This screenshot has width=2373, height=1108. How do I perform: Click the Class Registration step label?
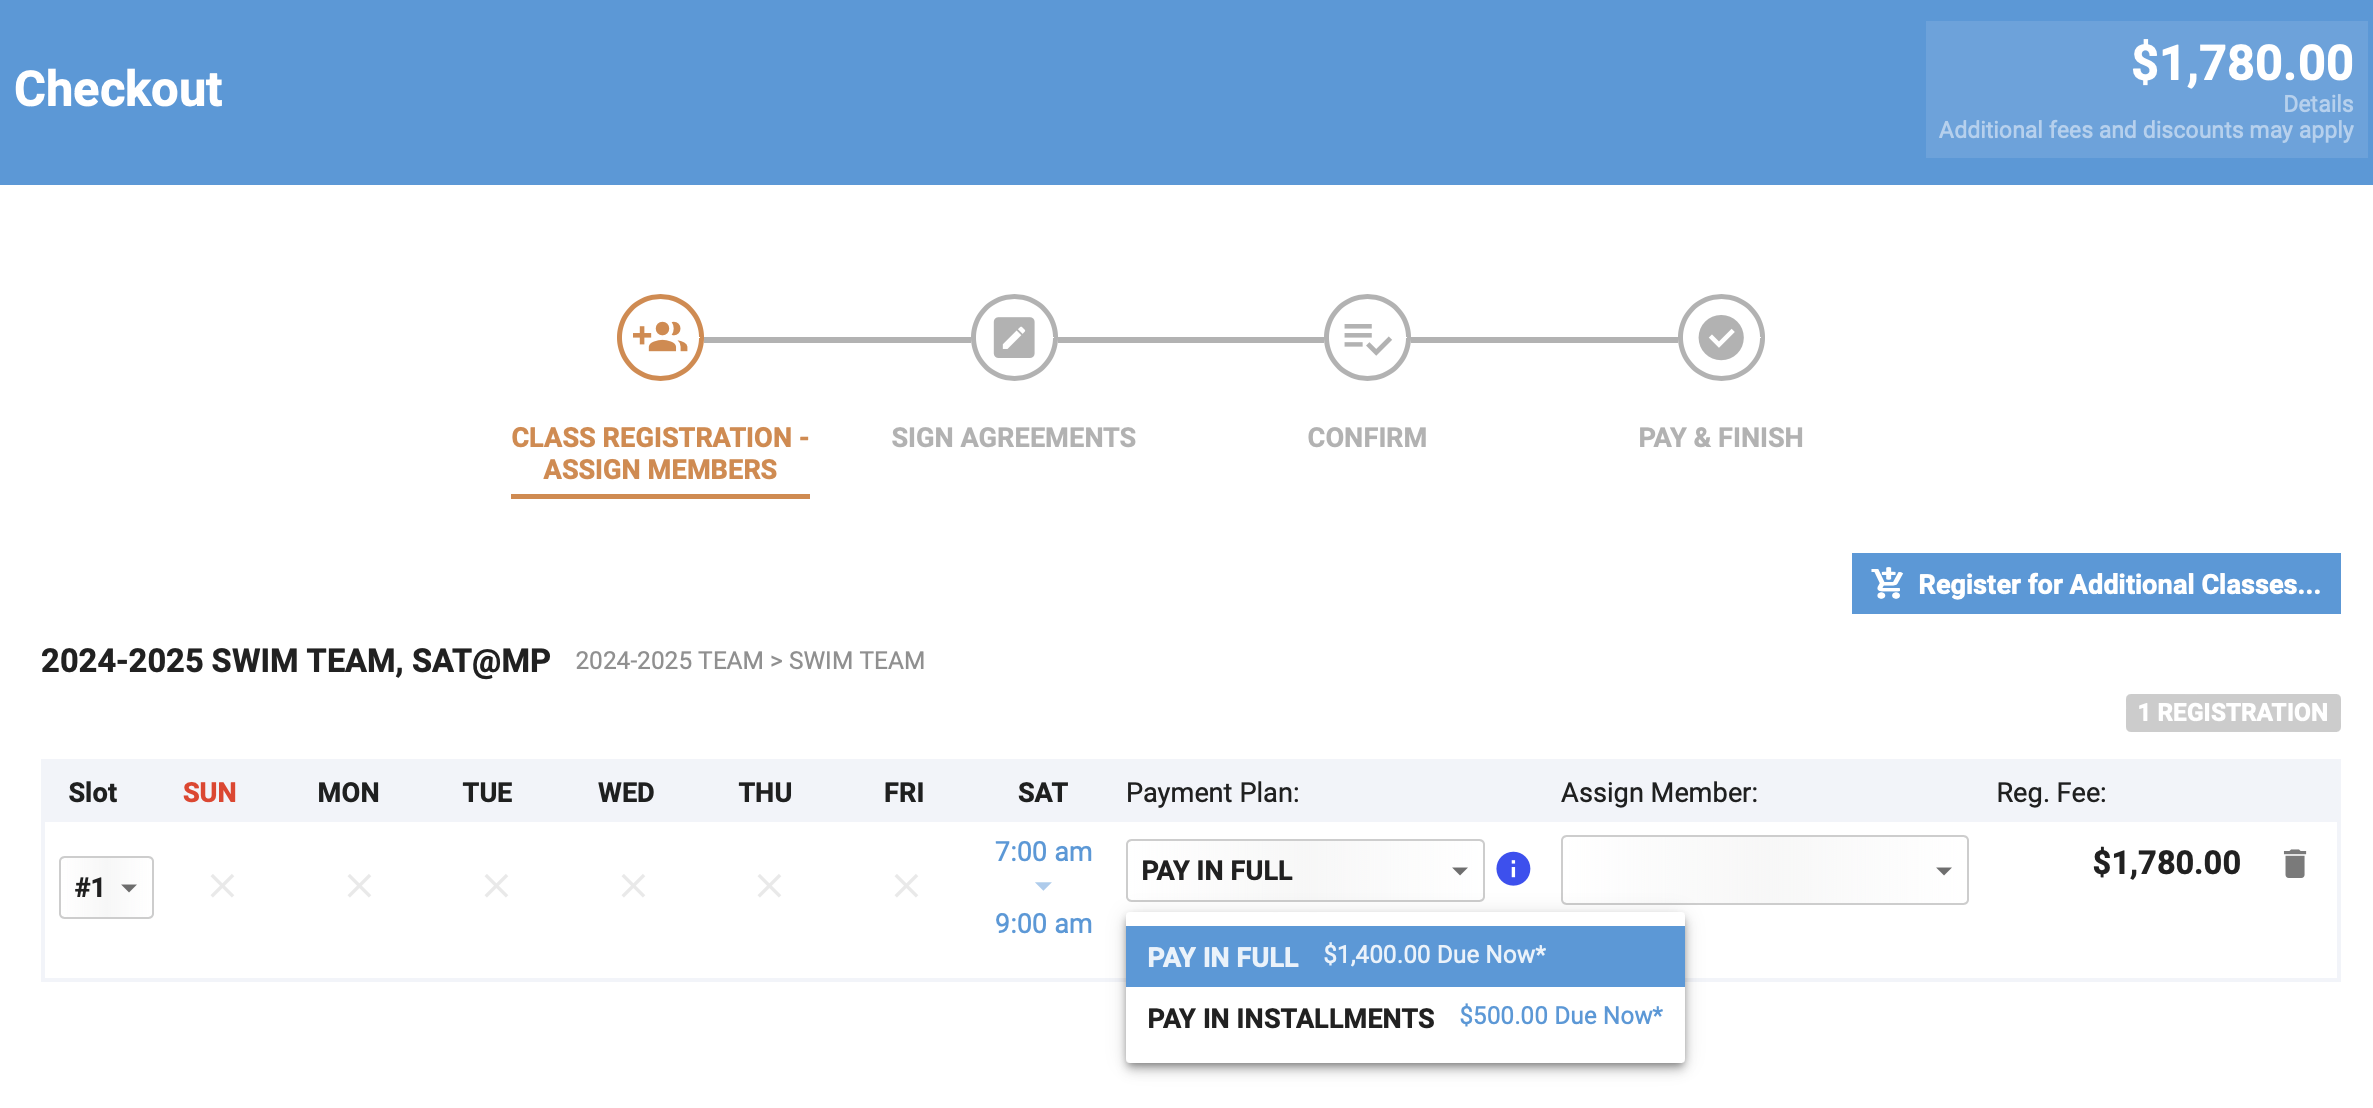point(660,453)
